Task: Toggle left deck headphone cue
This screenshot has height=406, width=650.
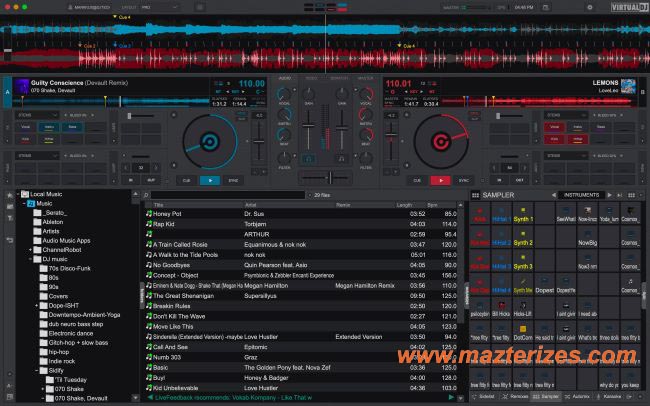Action: [308, 158]
